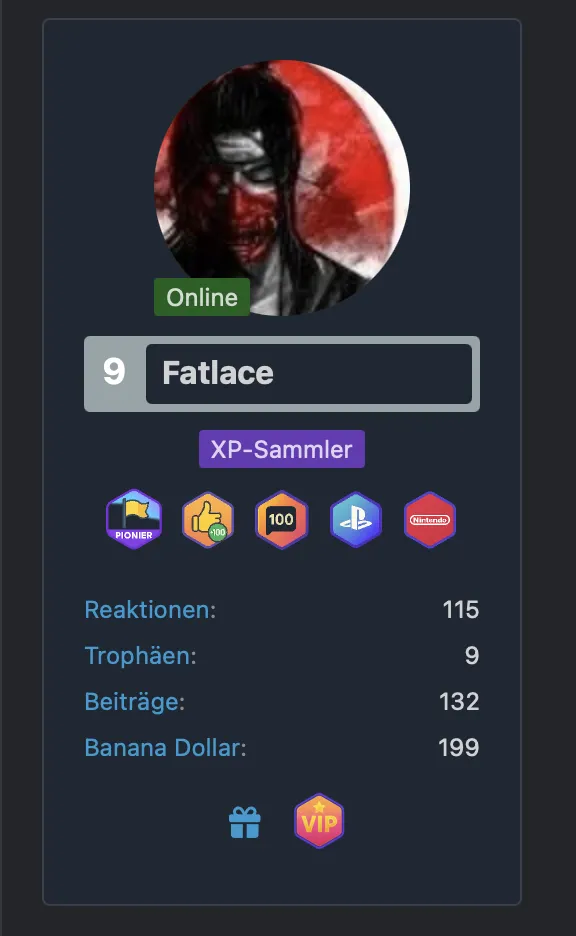Open the thumbs-up +100 reactions badge
Image resolution: width=576 pixels, height=936 pixels.
208,519
